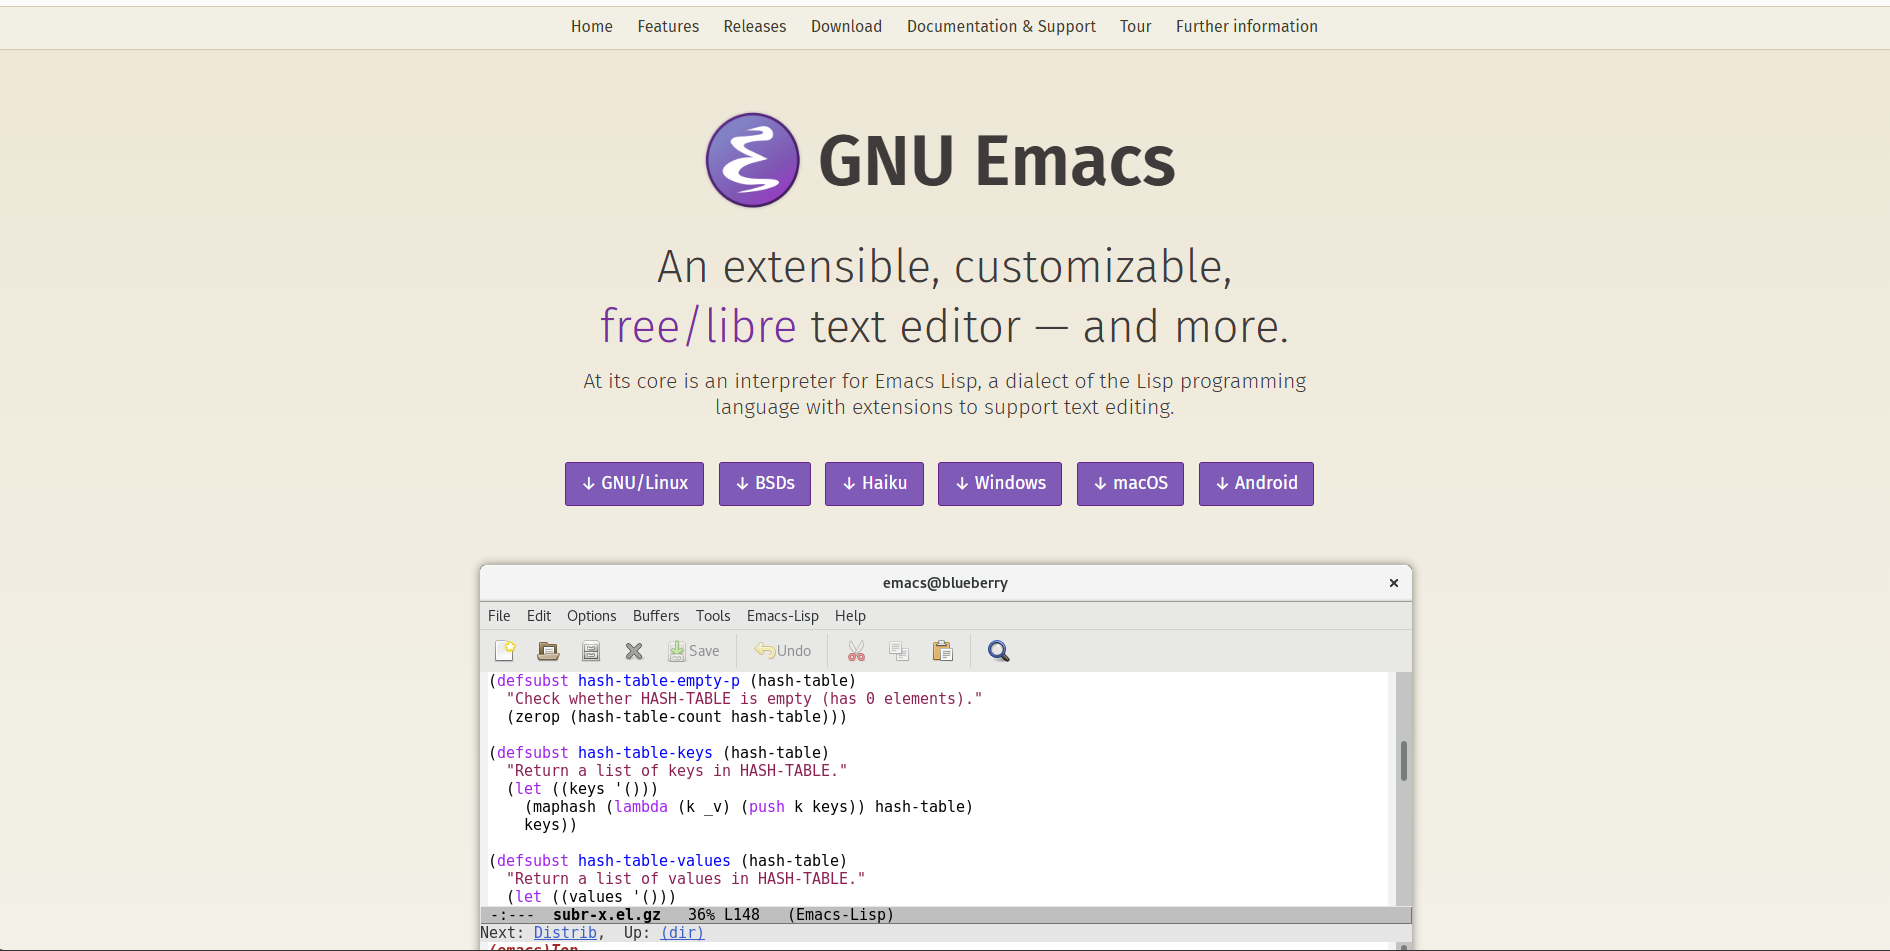Open the Options menu in Emacs

pos(592,616)
